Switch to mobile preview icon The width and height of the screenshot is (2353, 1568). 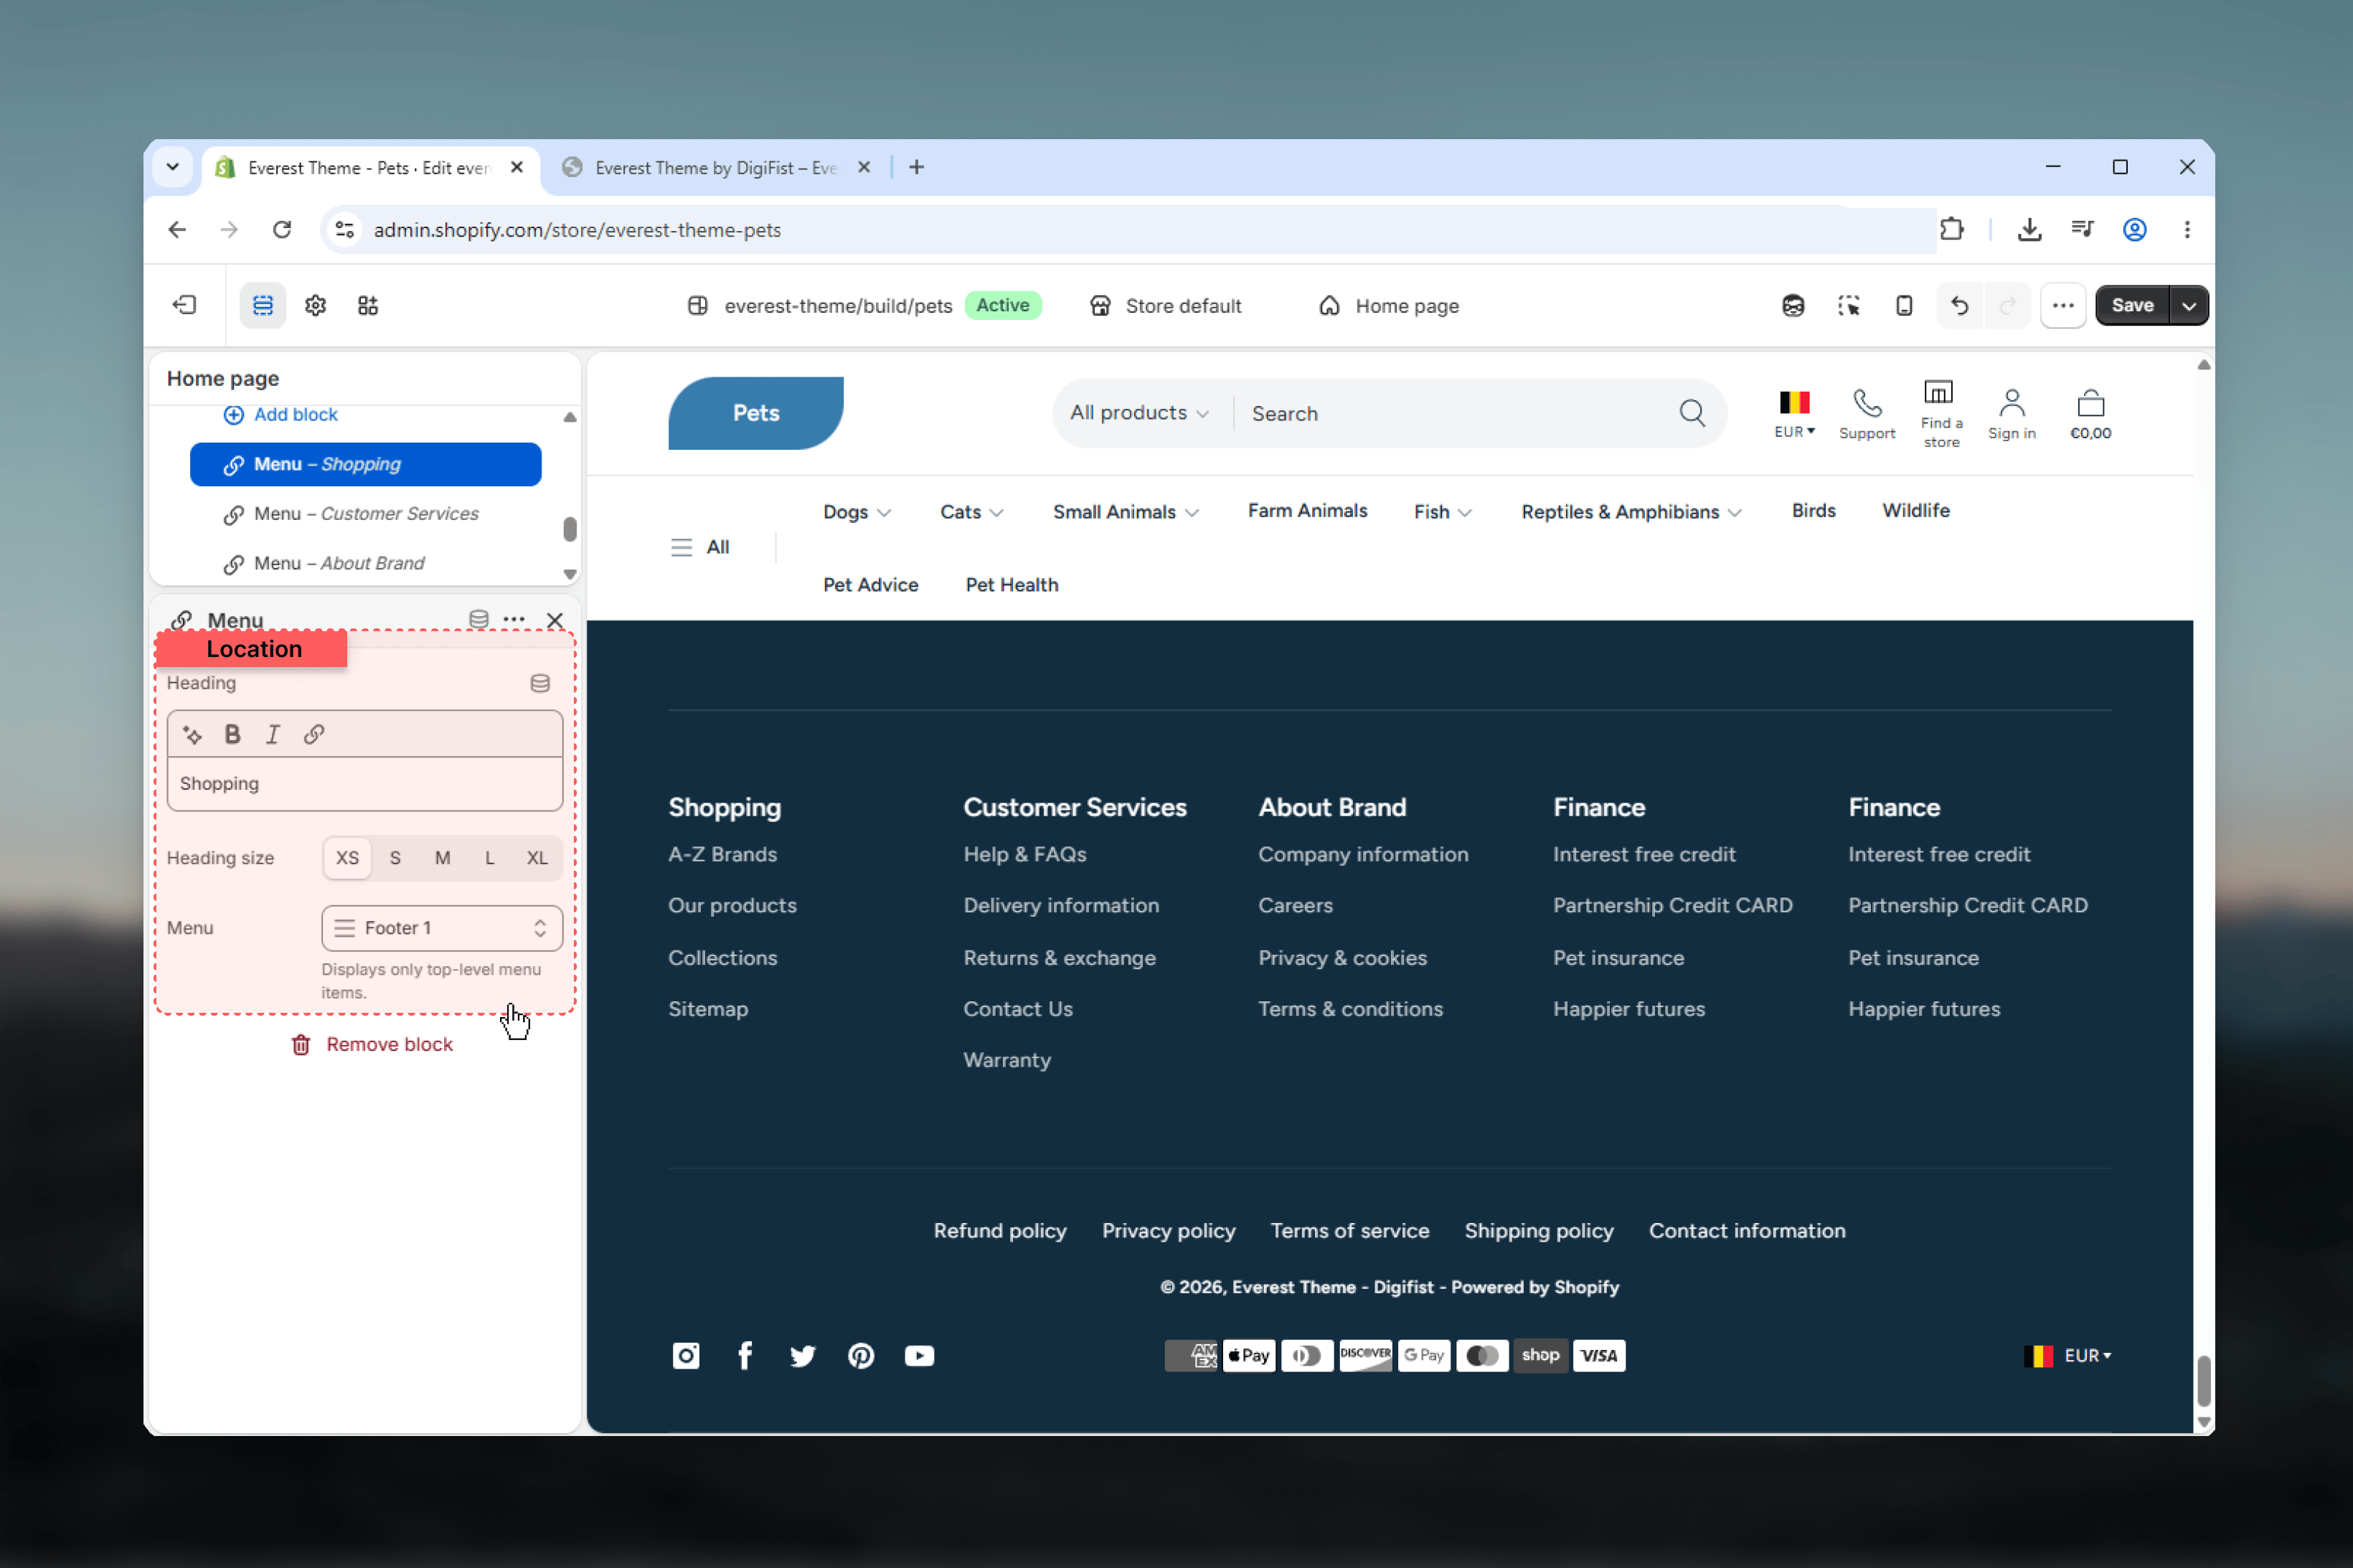click(1904, 305)
